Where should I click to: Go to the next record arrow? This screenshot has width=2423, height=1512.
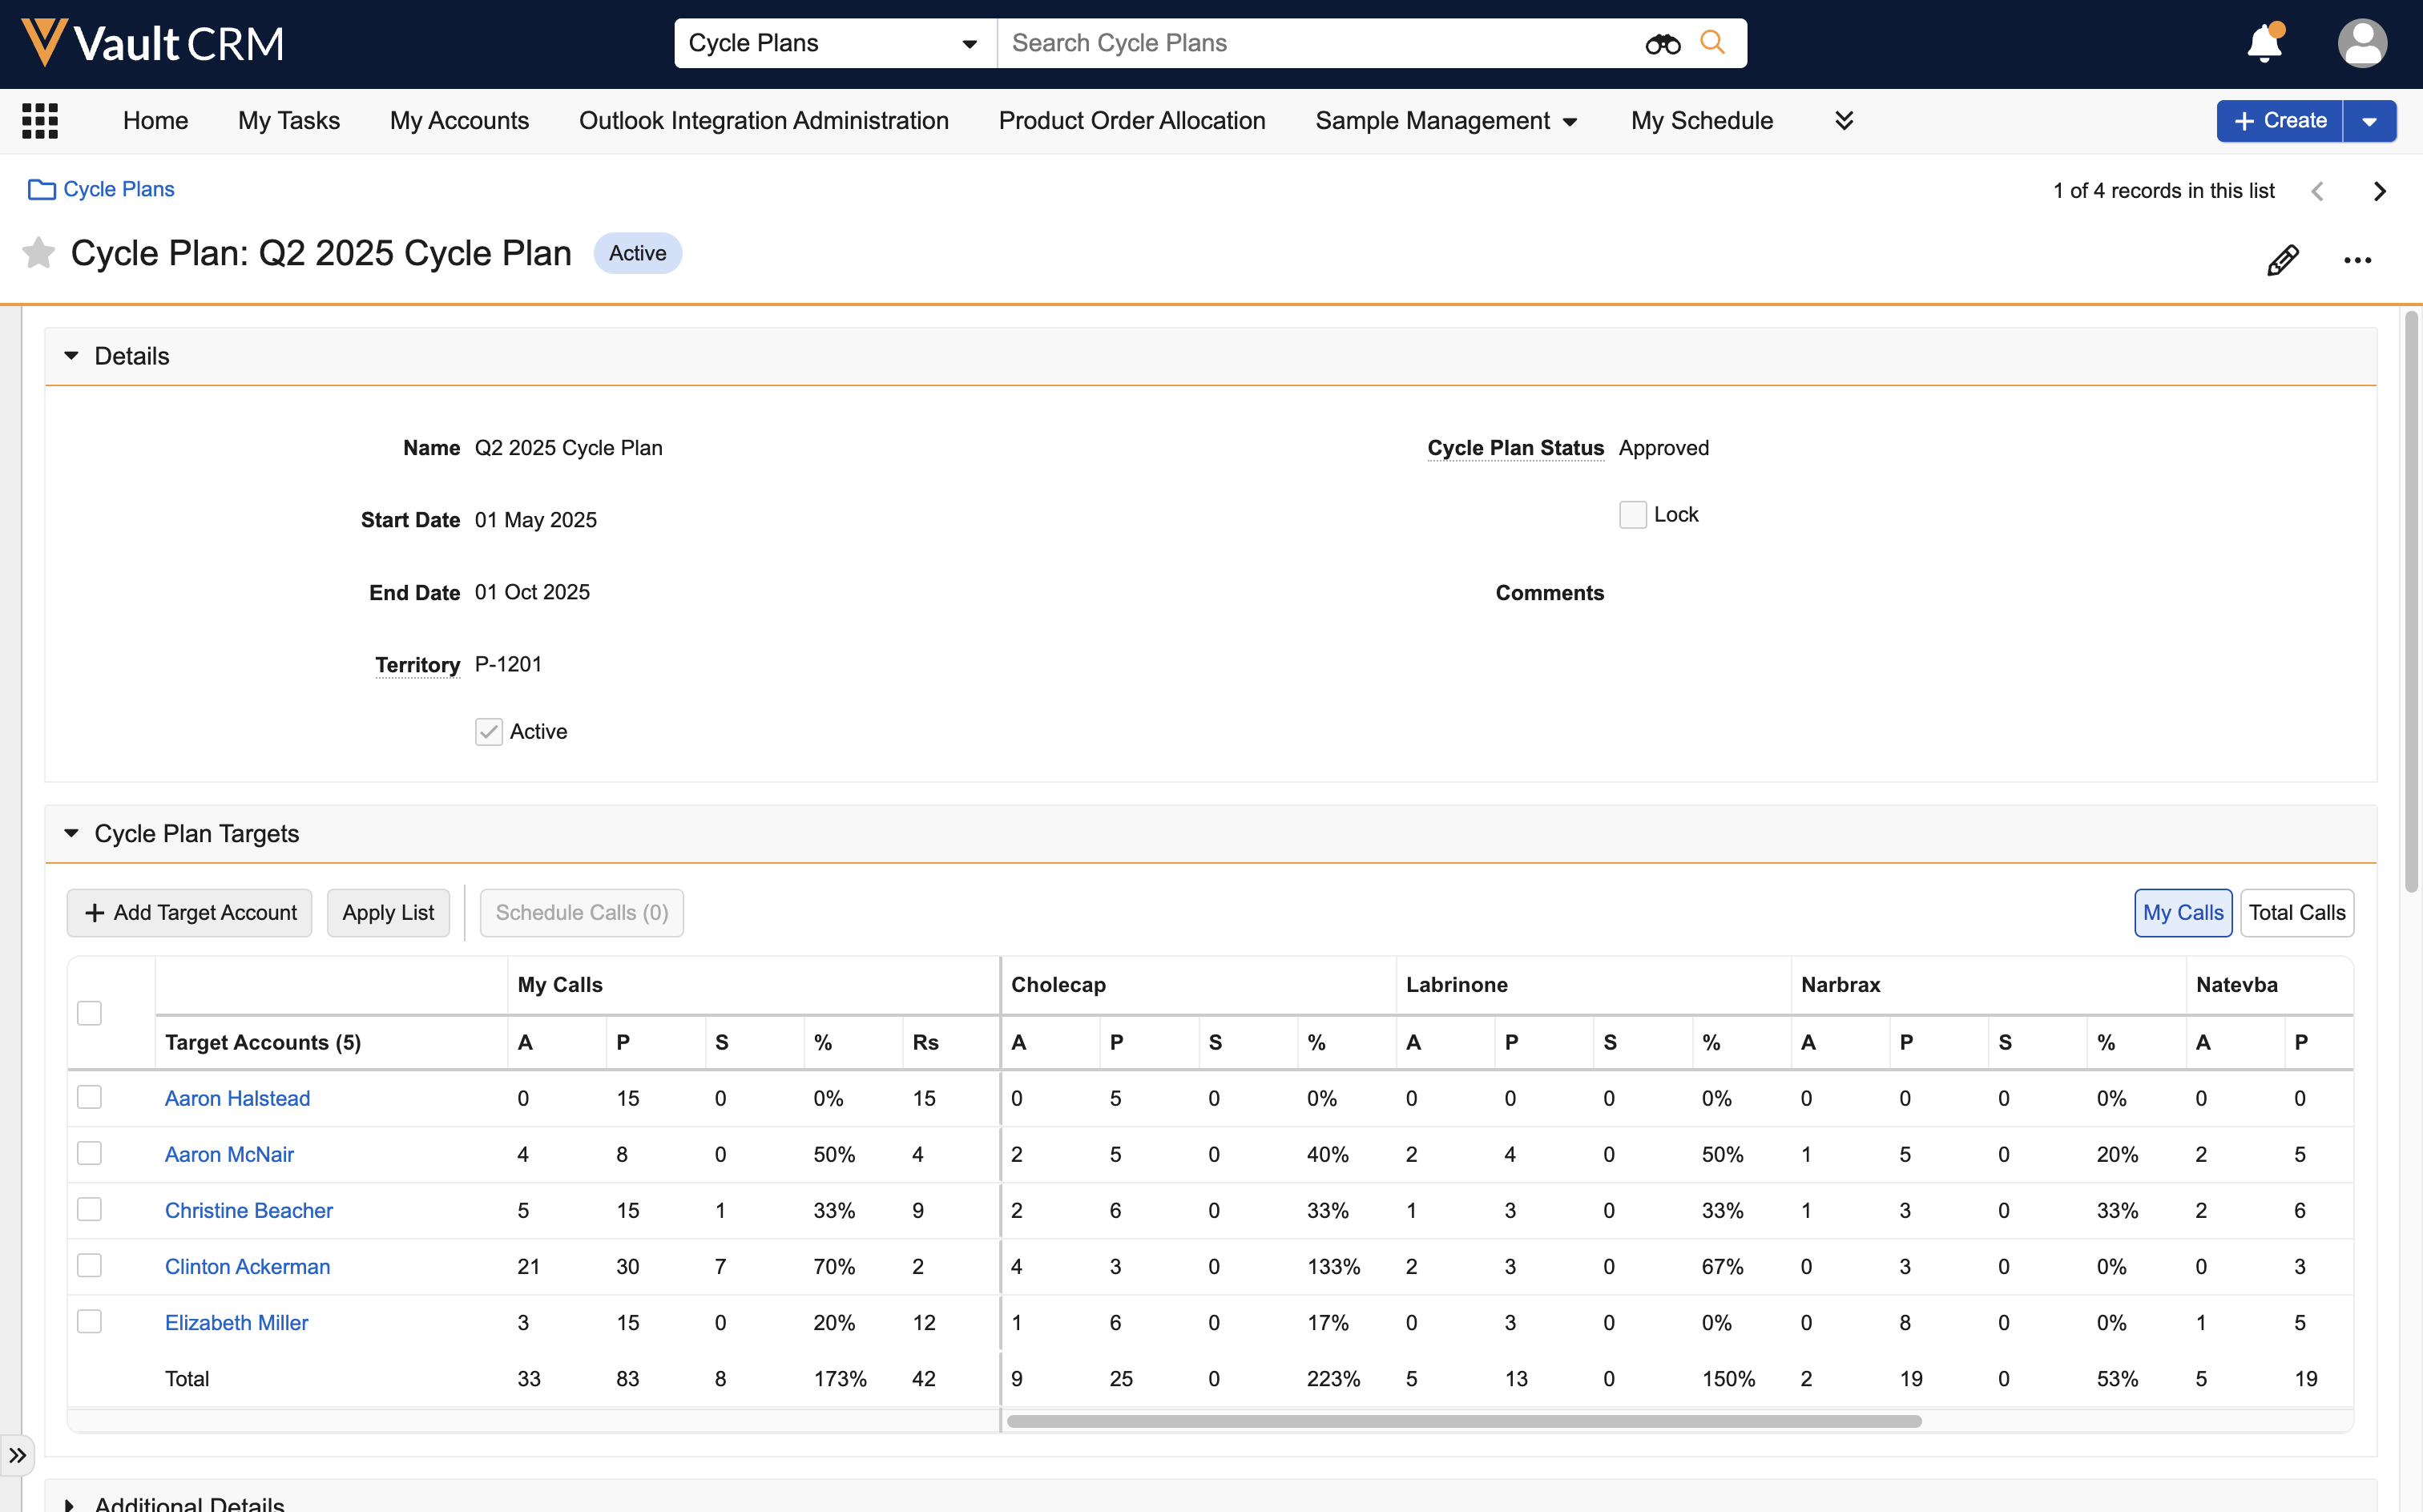click(x=2380, y=191)
